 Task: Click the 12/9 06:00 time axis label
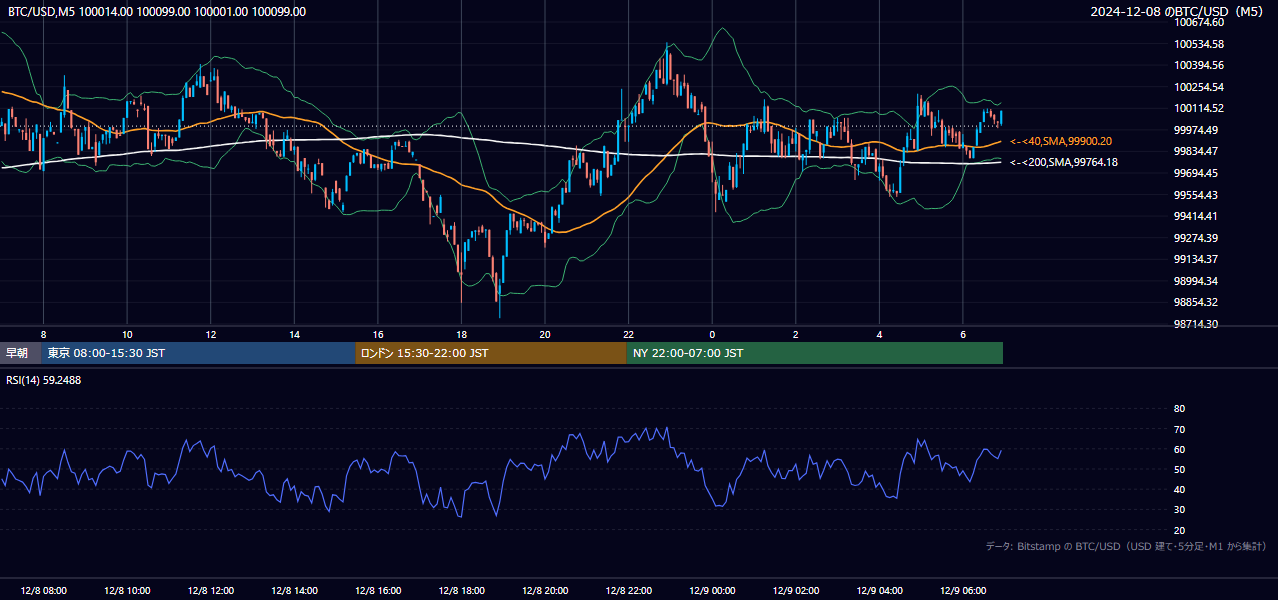(x=963, y=591)
